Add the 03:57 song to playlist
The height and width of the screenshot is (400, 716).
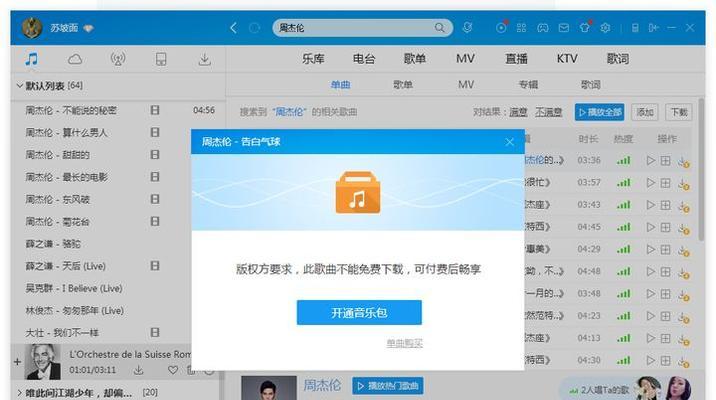[666, 183]
